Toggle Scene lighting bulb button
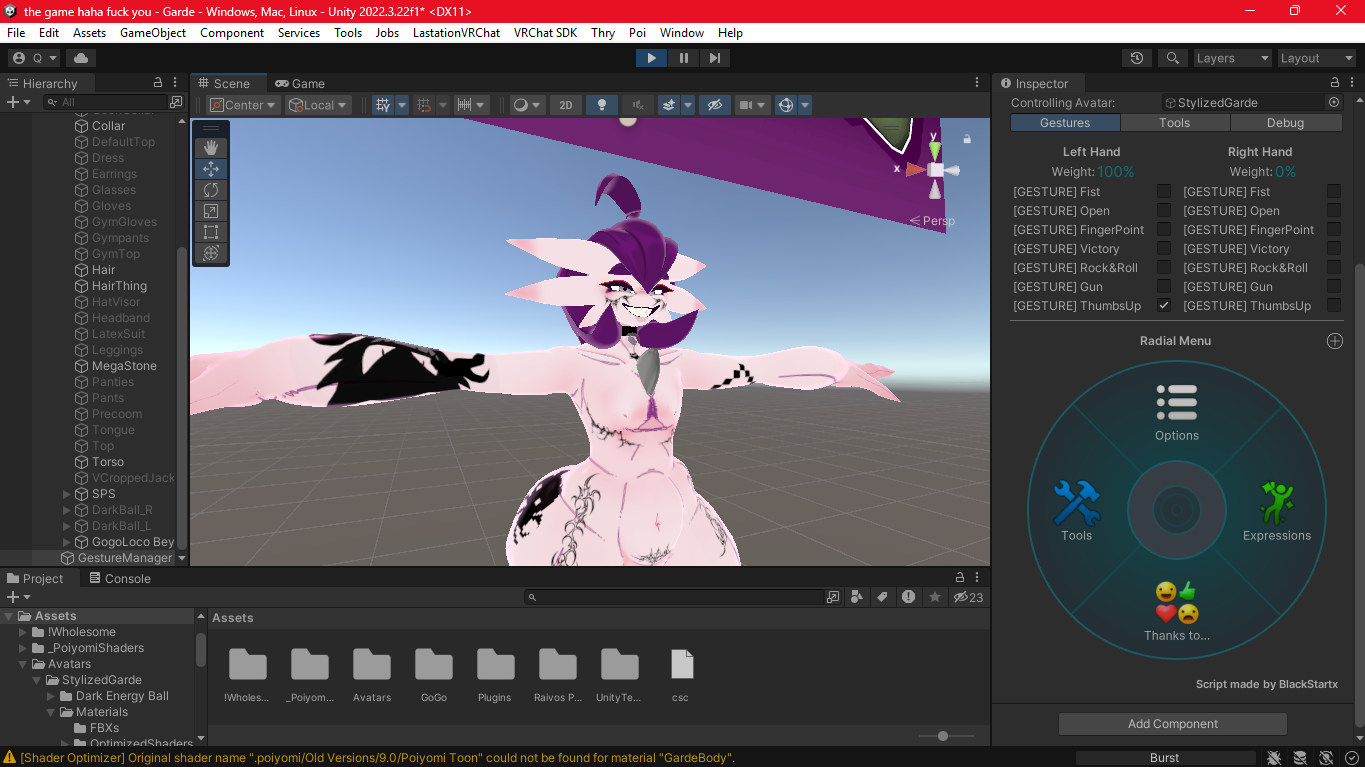The width and height of the screenshot is (1365, 767). coord(601,105)
